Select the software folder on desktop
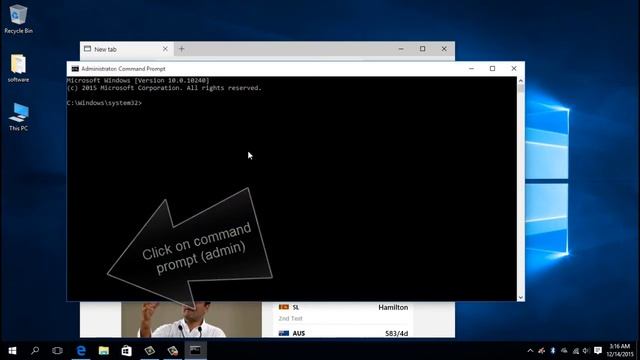640x360 pixels. tap(18, 68)
